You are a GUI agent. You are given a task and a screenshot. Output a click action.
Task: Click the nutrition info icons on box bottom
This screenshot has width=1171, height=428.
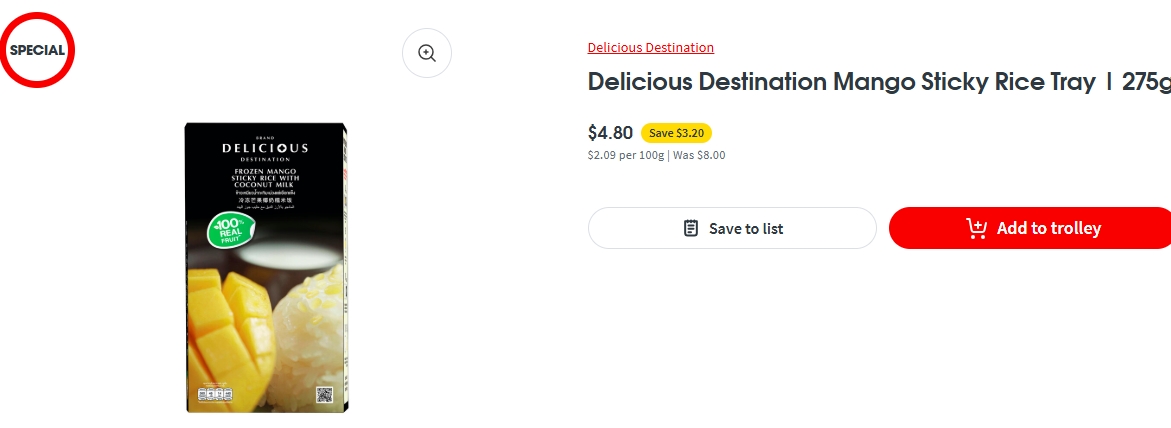214,394
